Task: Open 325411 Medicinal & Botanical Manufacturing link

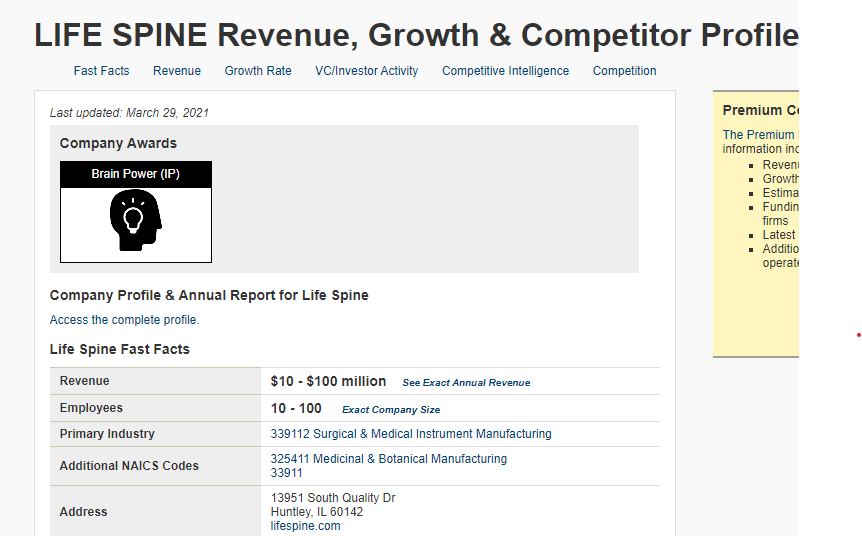Action: pyautogui.click(x=389, y=458)
